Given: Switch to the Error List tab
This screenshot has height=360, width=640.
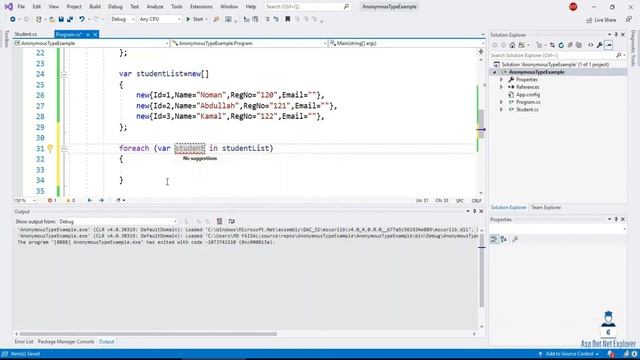Looking at the screenshot, I should click(x=24, y=342).
